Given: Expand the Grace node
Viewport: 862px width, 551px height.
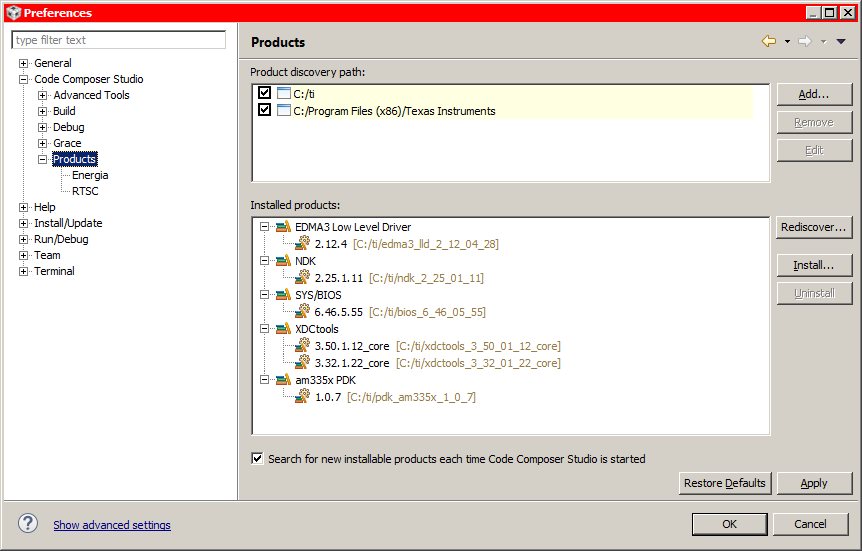Looking at the screenshot, I should tap(42, 143).
